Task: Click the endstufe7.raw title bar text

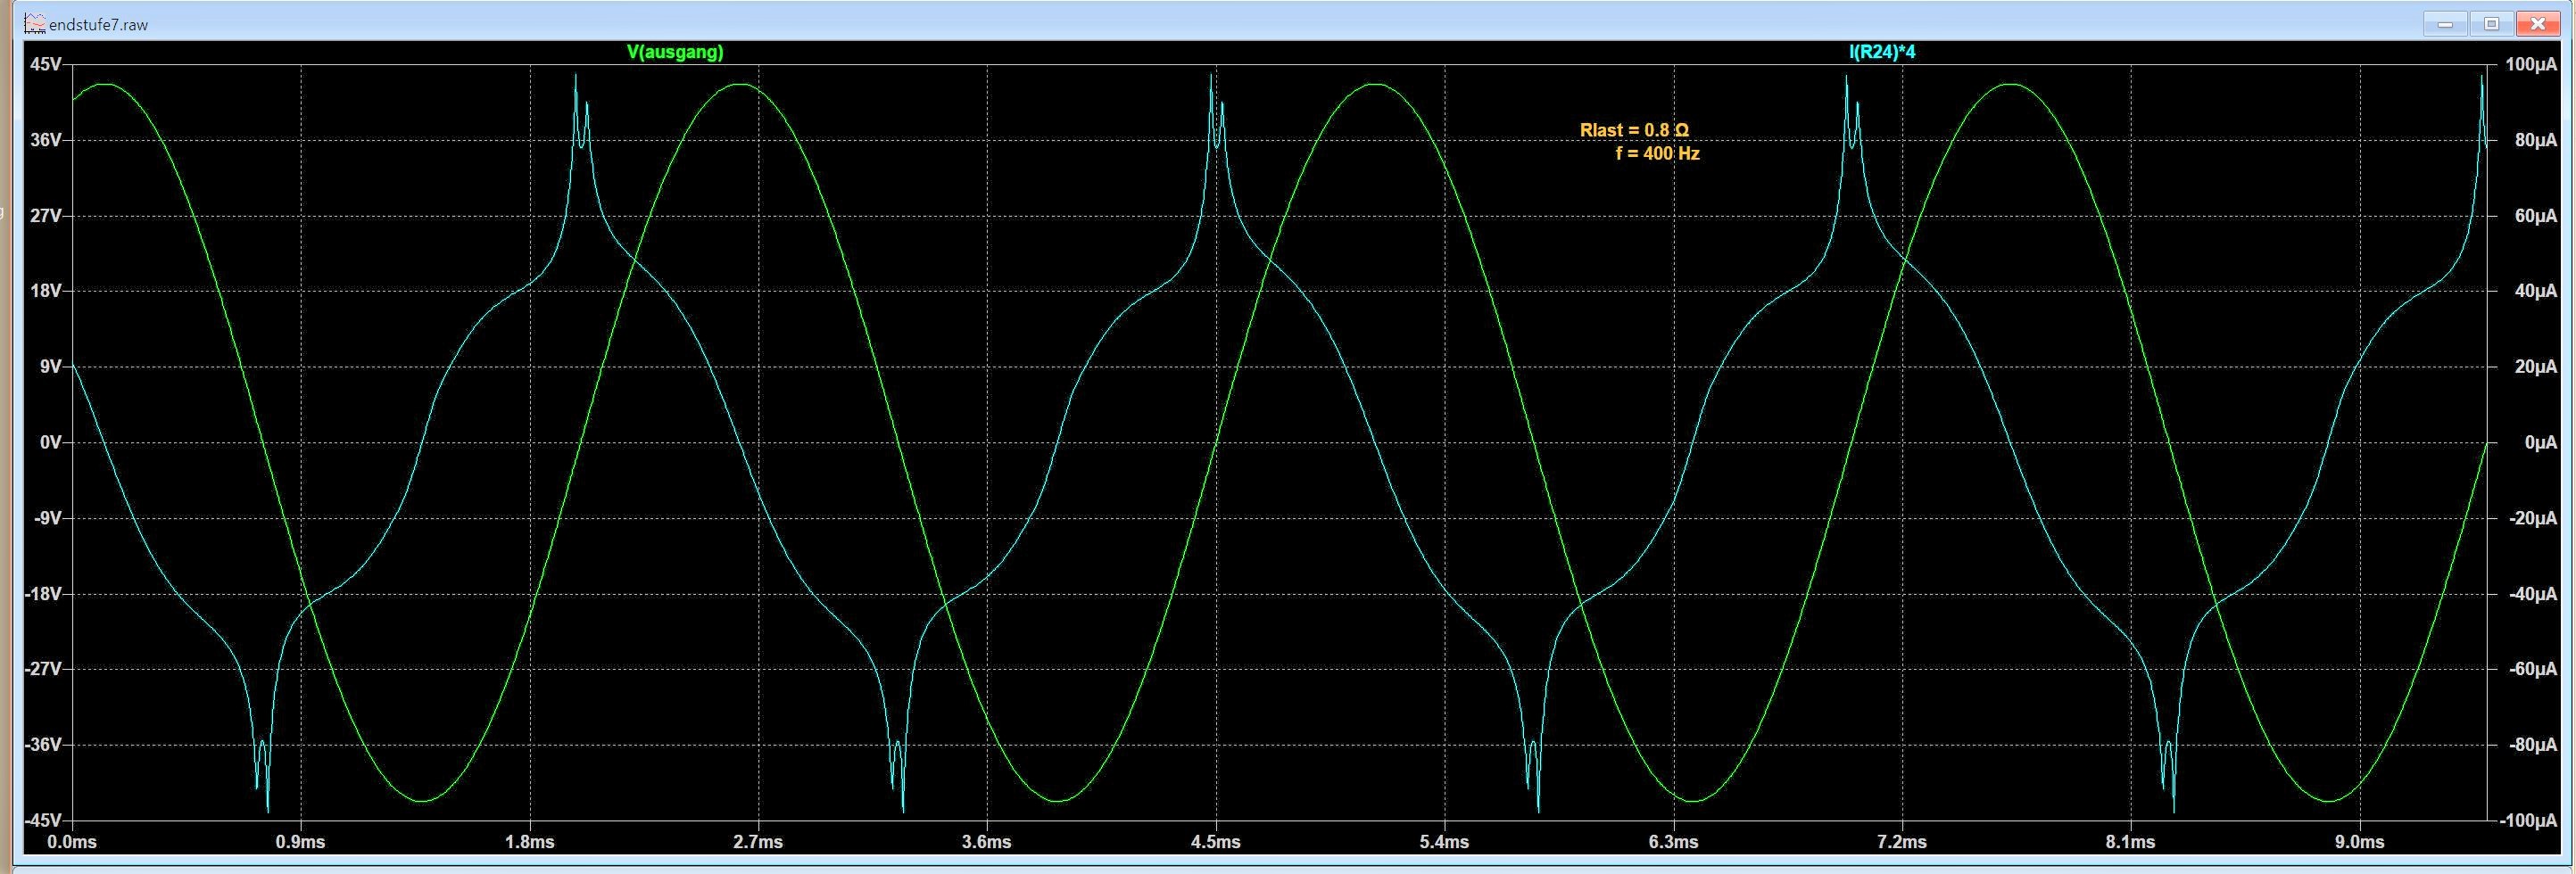Action: (98, 24)
